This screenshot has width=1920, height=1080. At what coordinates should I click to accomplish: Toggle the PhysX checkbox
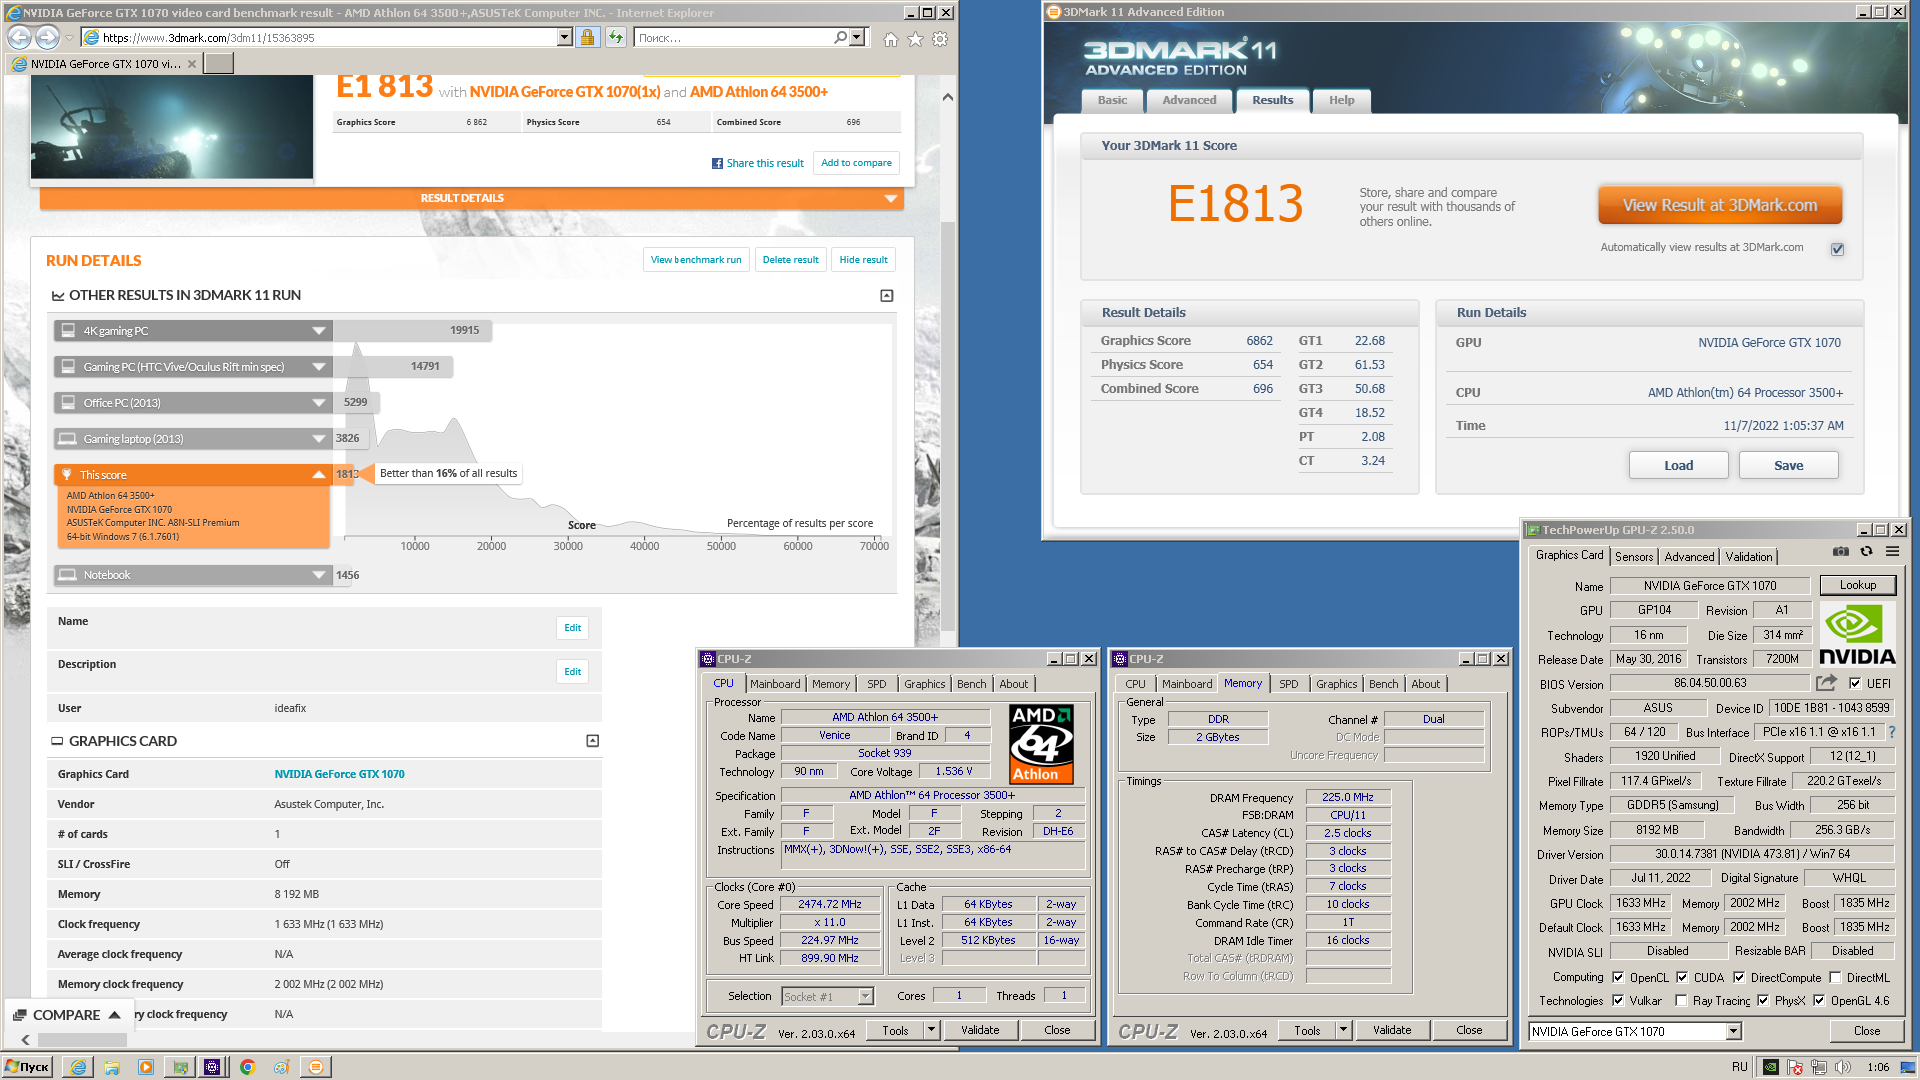1763,1001
